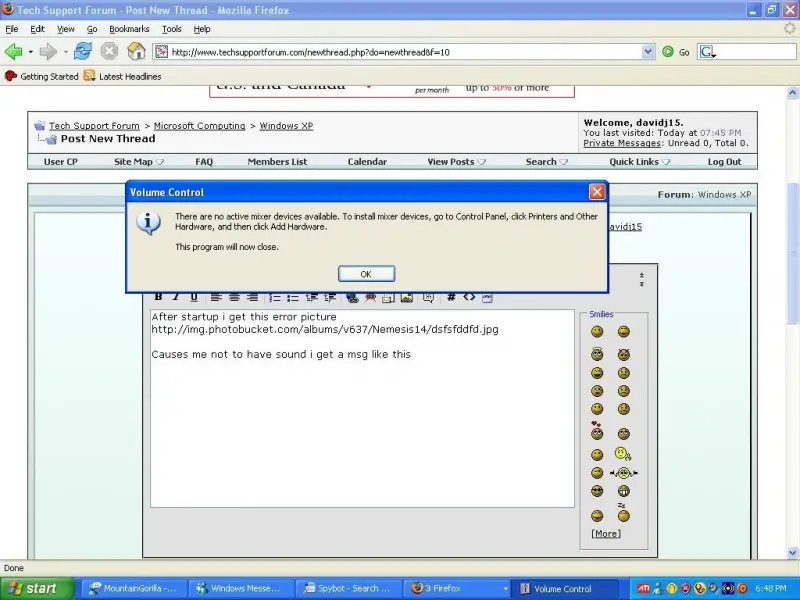The height and width of the screenshot is (600, 800).
Task: Switch to the Spybot - Search taskbar window
Action: pos(349,588)
